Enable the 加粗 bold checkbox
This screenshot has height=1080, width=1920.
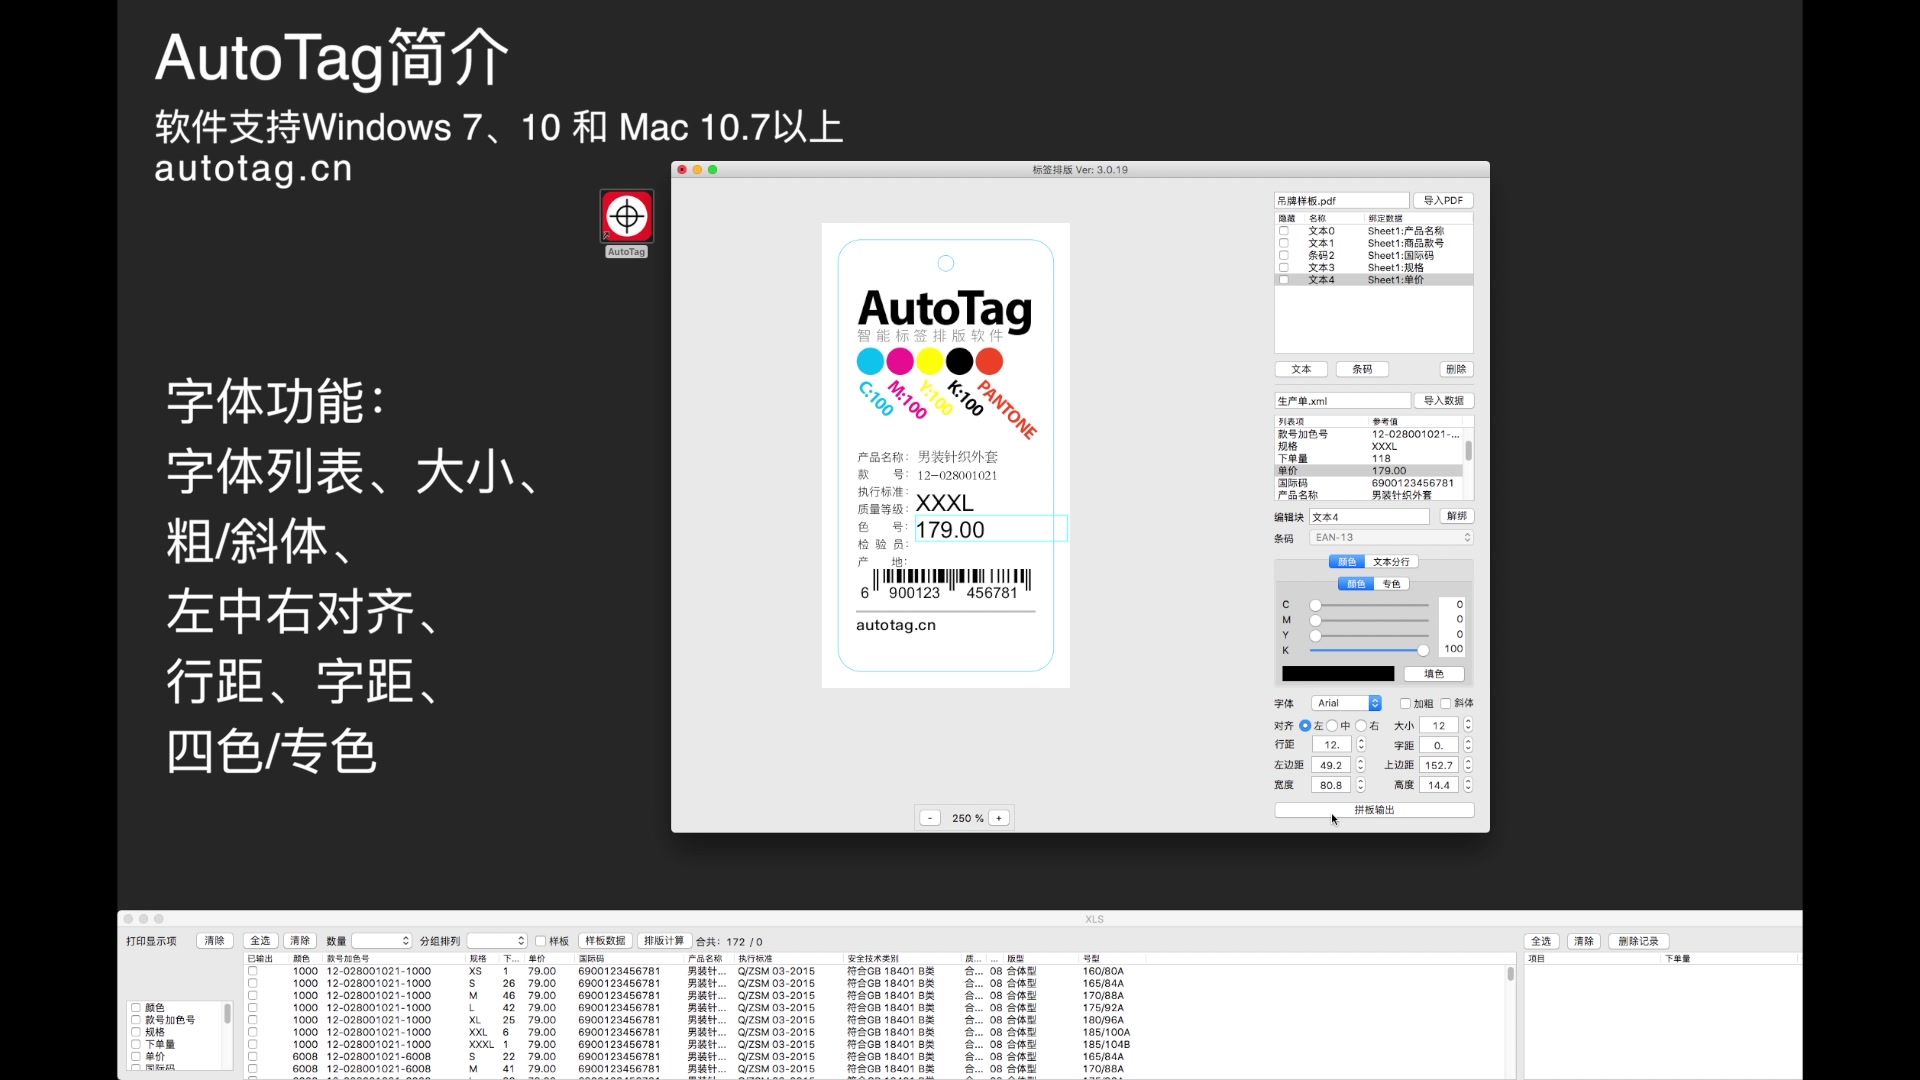click(x=1405, y=703)
